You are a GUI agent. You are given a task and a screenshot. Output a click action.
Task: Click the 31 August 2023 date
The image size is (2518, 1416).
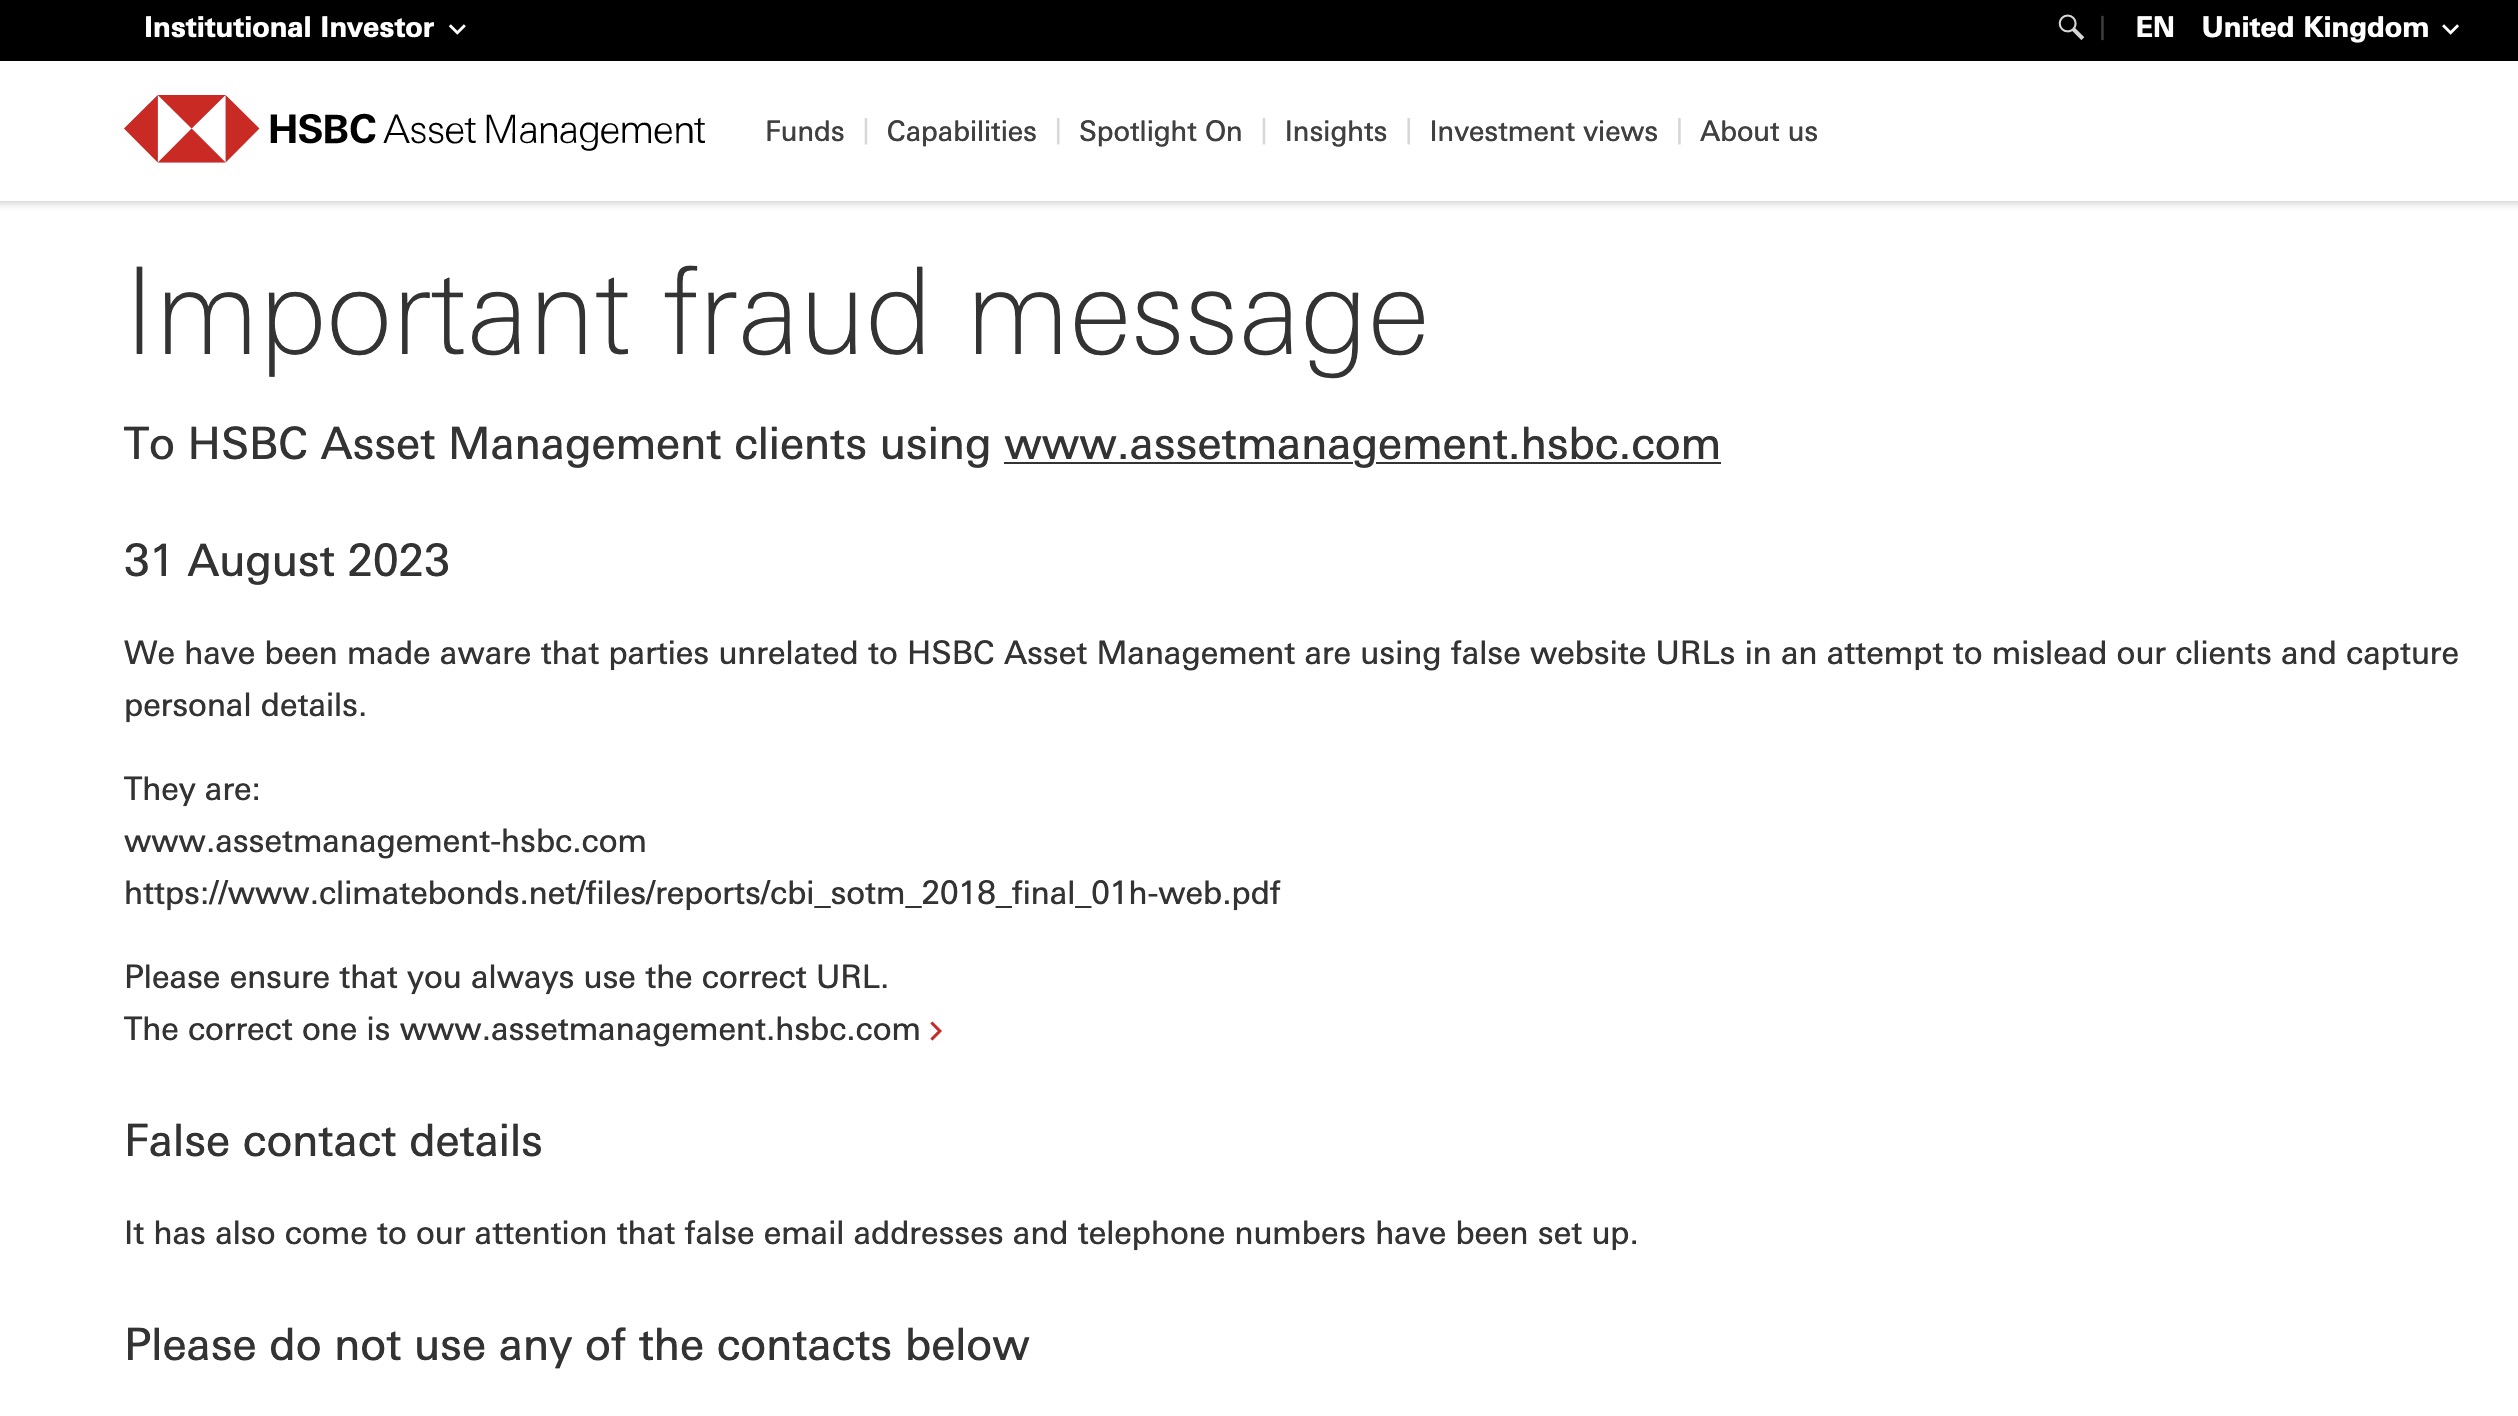click(287, 560)
